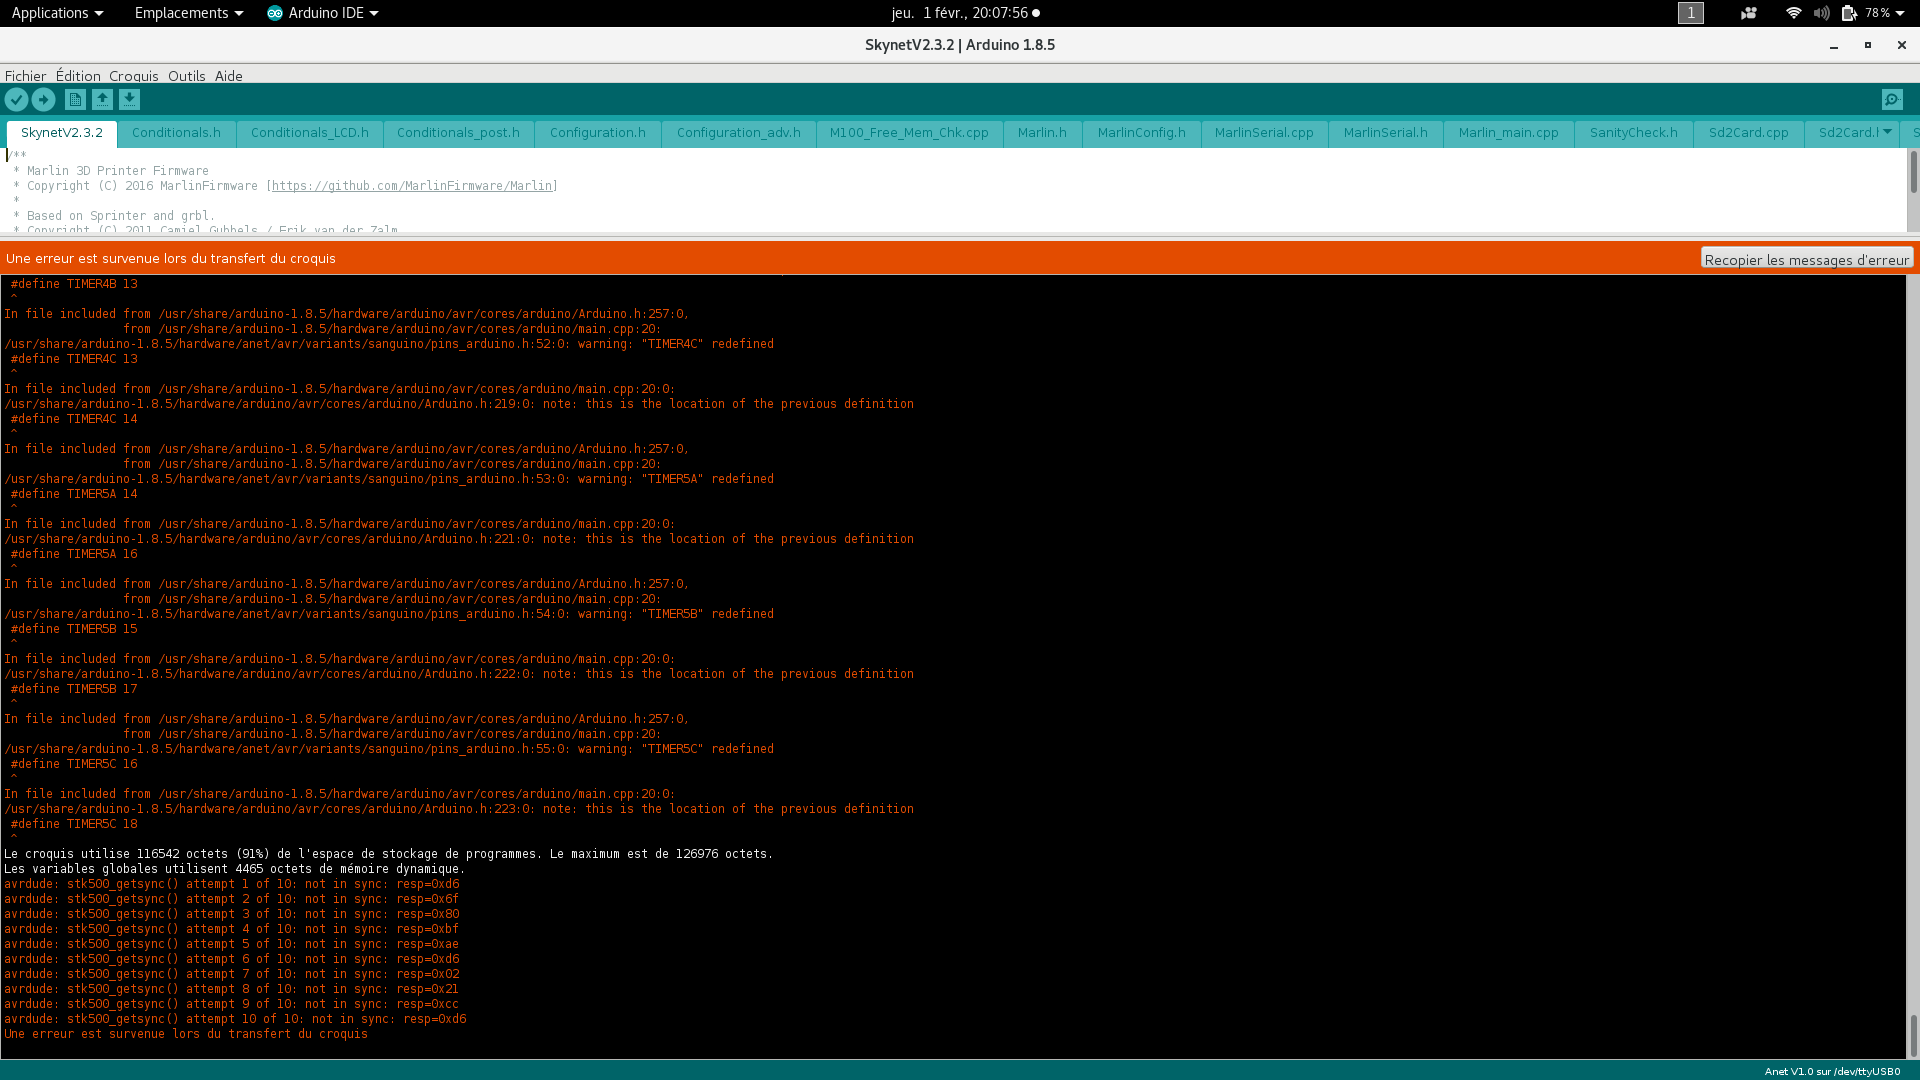Click last console line 'Une erreur est survenue'
Image resolution: width=1920 pixels, height=1080 pixels.
(x=186, y=1034)
